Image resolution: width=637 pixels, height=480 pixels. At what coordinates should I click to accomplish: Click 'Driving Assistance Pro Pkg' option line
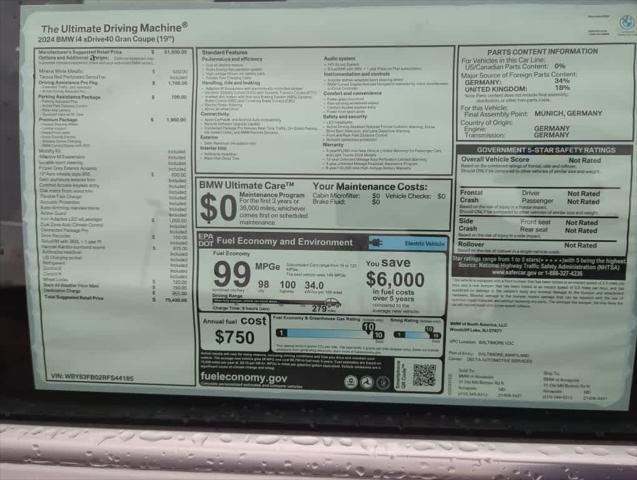(113, 83)
